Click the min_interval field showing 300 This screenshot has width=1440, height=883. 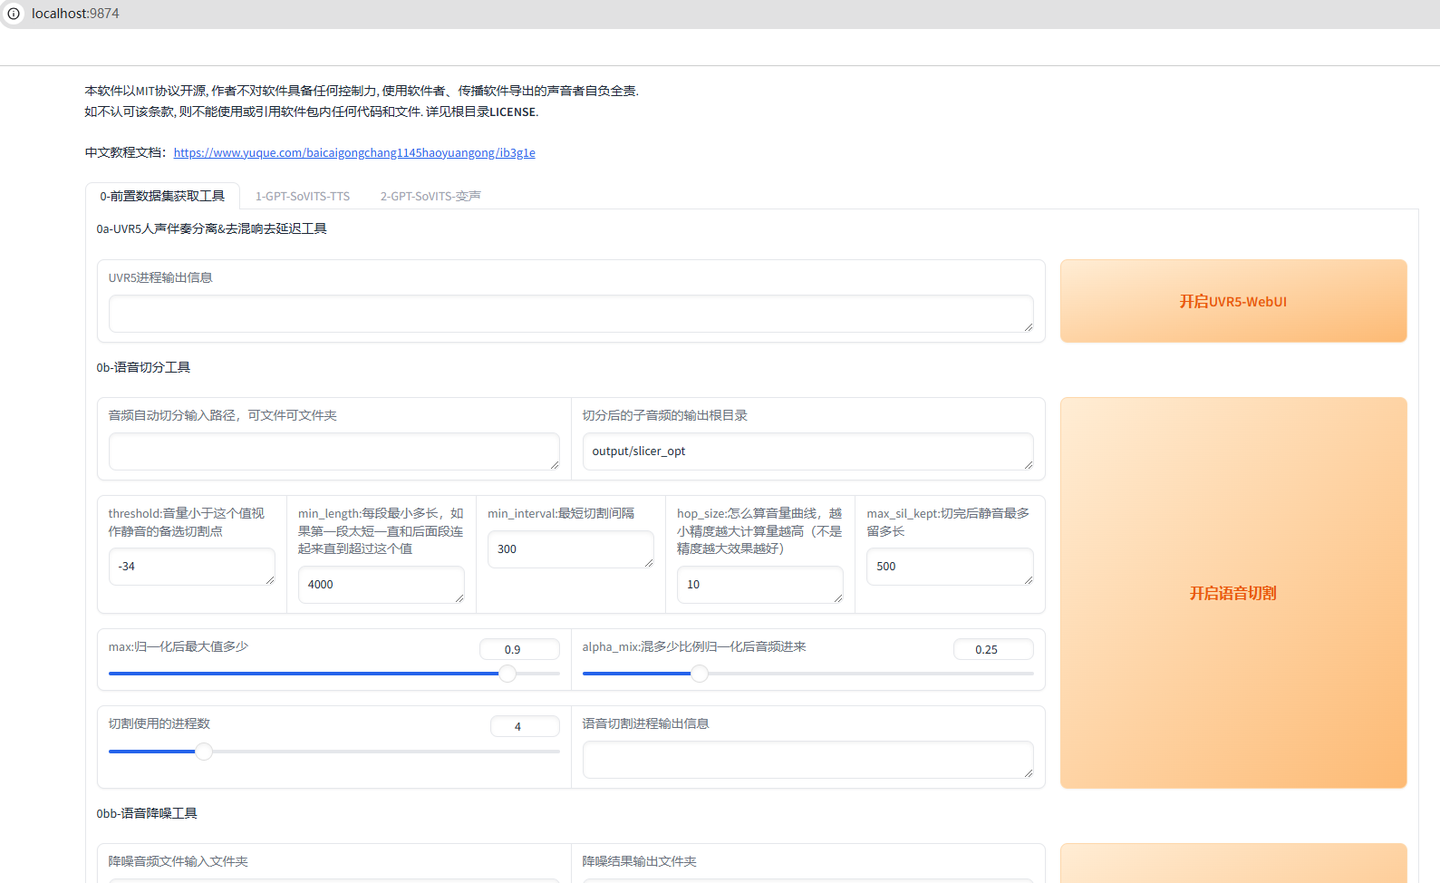point(570,549)
